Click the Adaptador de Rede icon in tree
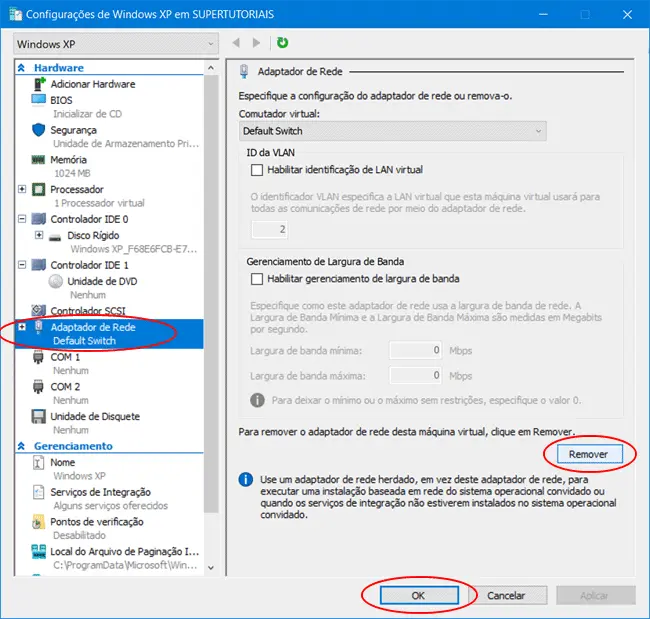Image resolution: width=650 pixels, height=619 pixels. [x=39, y=327]
